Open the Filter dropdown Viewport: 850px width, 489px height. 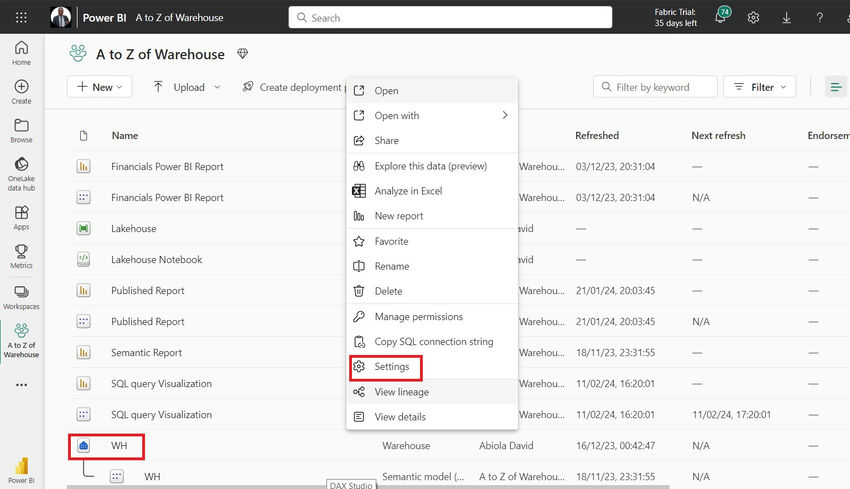coord(760,87)
